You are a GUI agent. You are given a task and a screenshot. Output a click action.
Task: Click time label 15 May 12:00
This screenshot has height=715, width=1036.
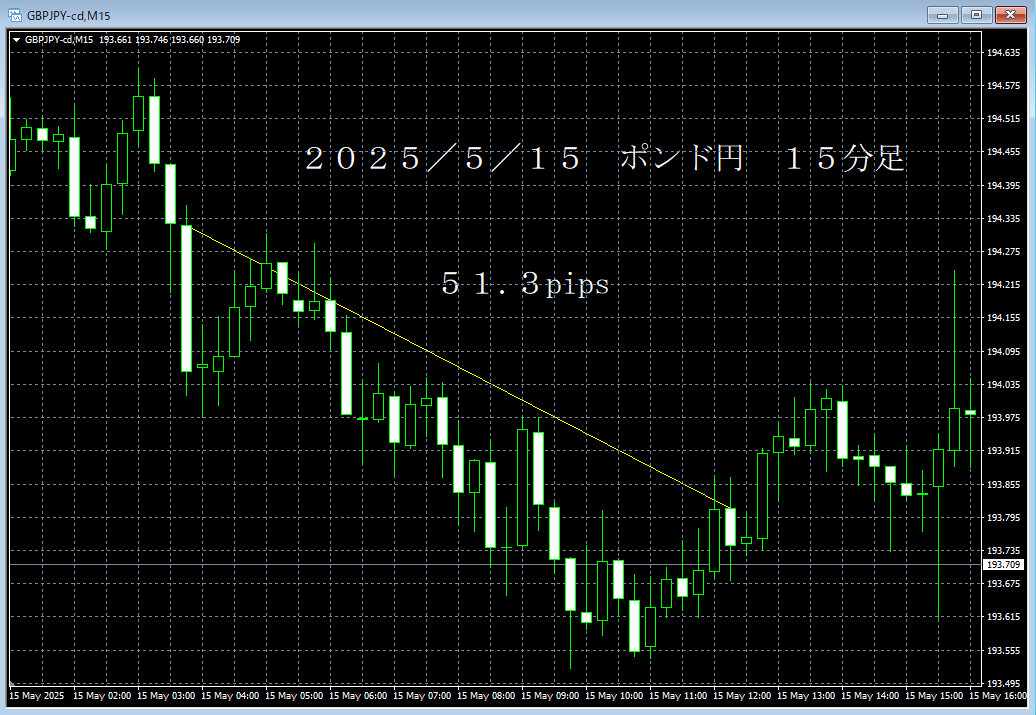742,695
